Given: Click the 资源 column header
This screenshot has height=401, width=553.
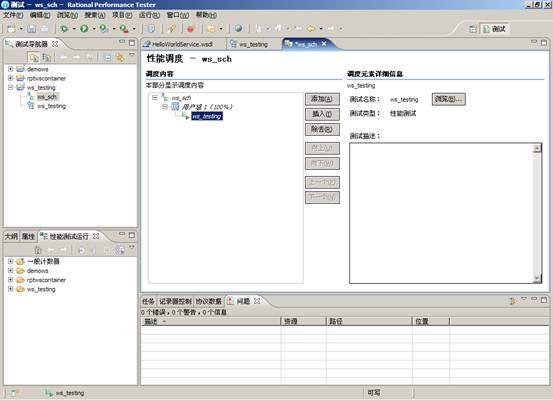Looking at the screenshot, I should coord(304,321).
